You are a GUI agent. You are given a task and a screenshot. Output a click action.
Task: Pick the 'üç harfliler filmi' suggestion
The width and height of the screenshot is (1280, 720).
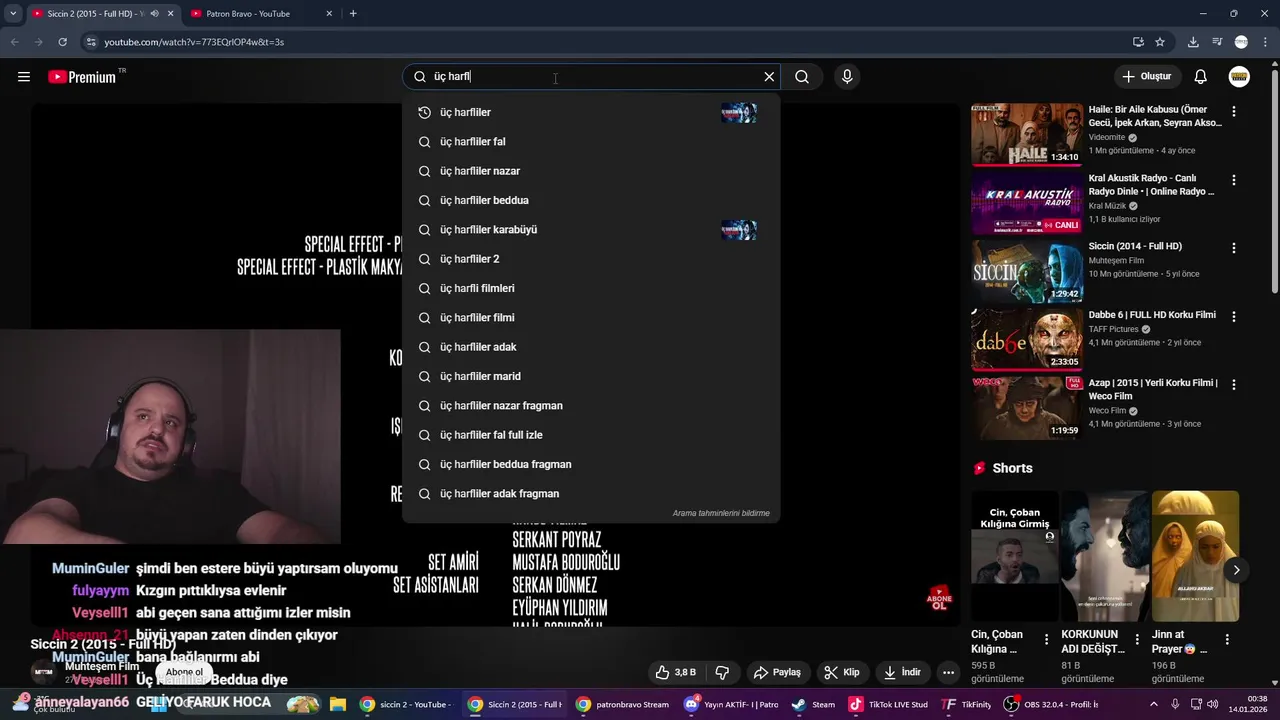point(591,318)
